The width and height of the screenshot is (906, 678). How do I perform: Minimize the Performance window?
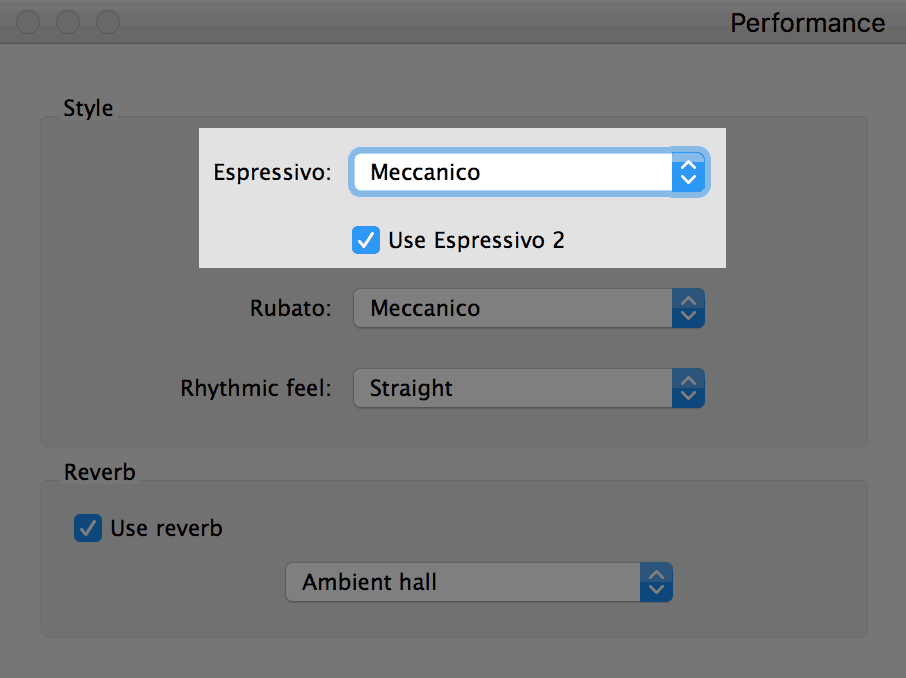[x=68, y=22]
